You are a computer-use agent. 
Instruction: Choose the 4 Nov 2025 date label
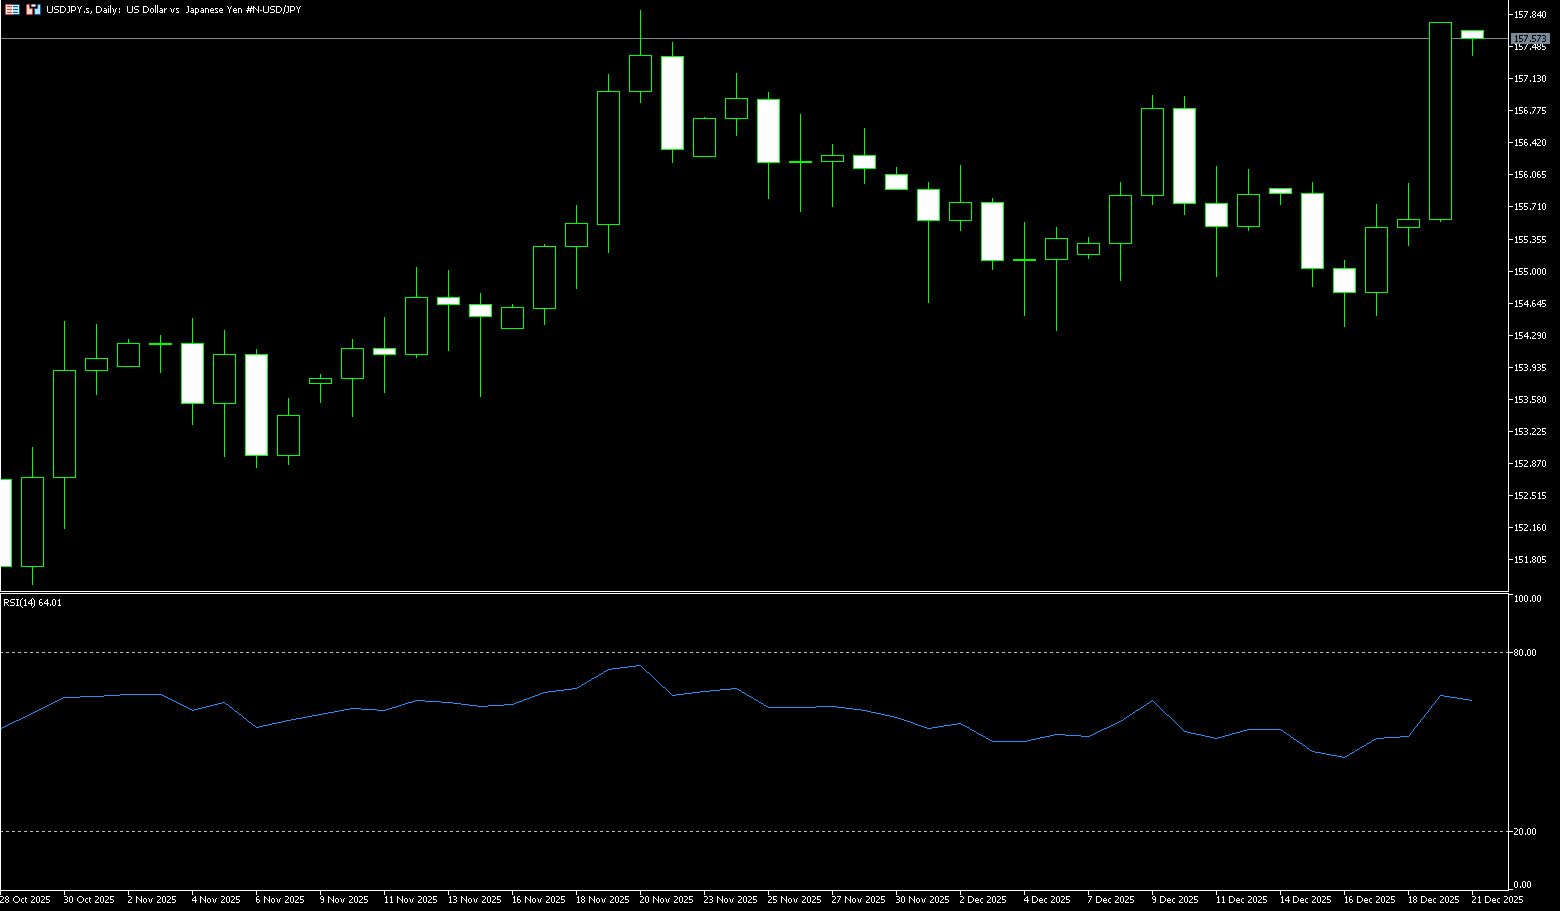coord(216,900)
